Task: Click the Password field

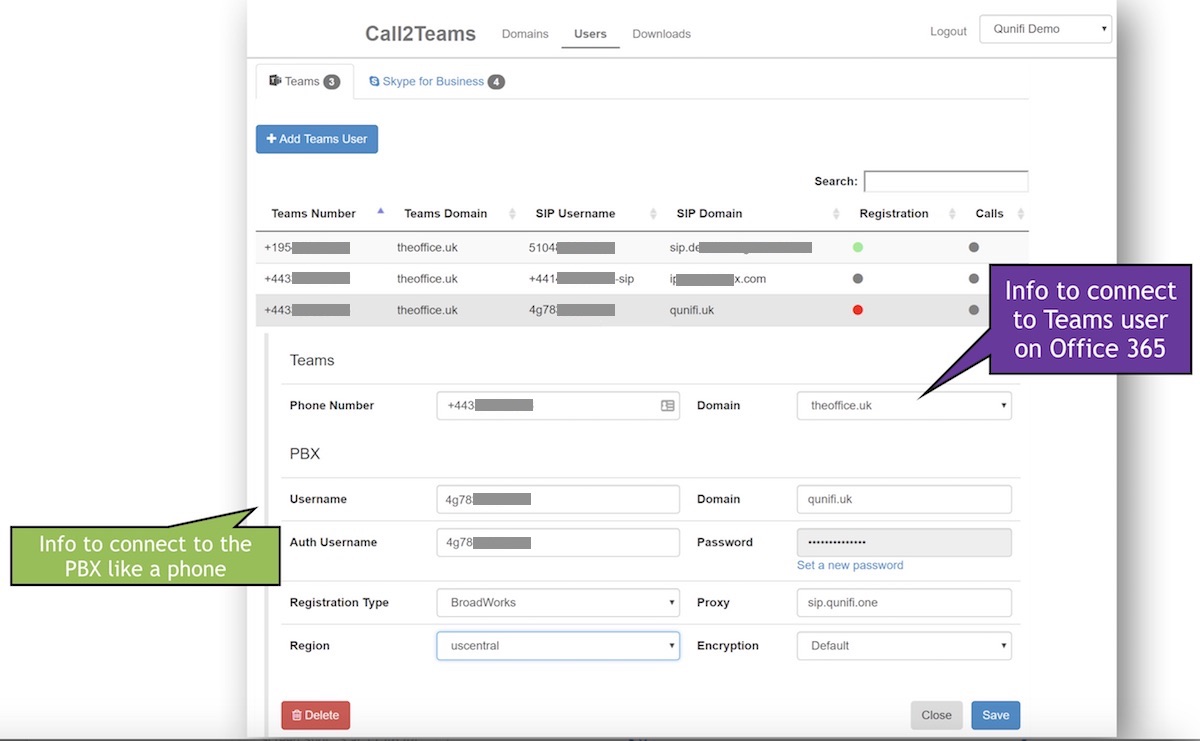Action: [904, 542]
